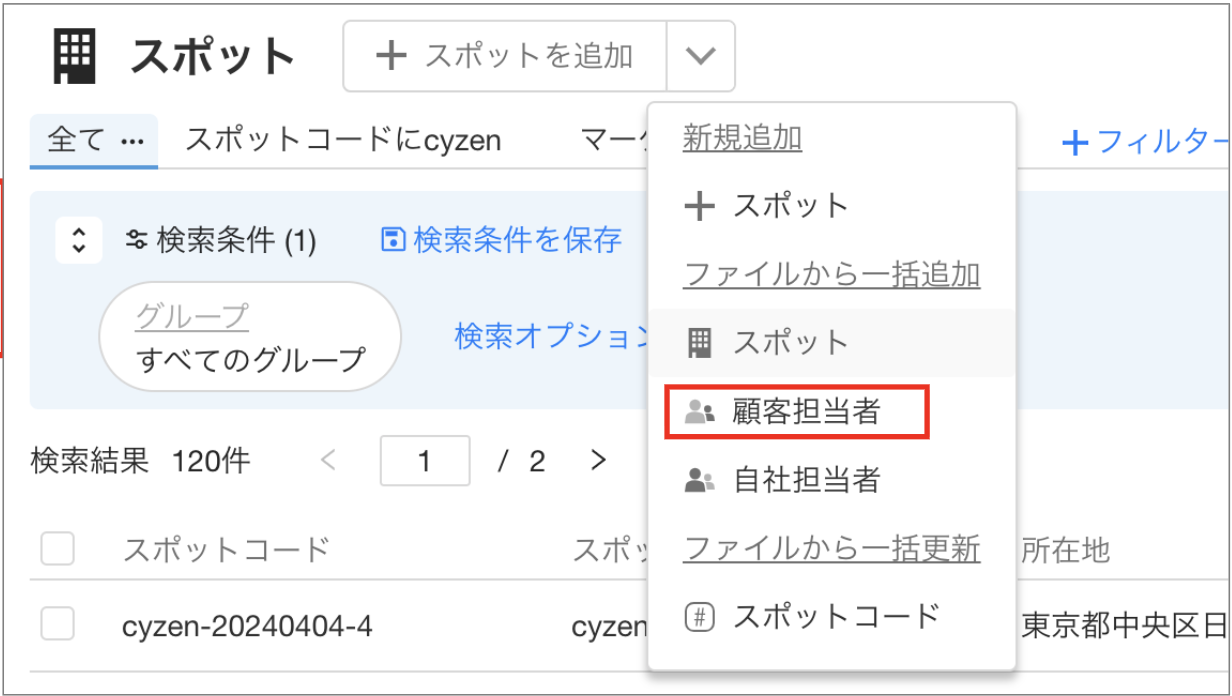The image size is (1232, 696).
Task: Click the スポットを追加 button
Action: [505, 56]
